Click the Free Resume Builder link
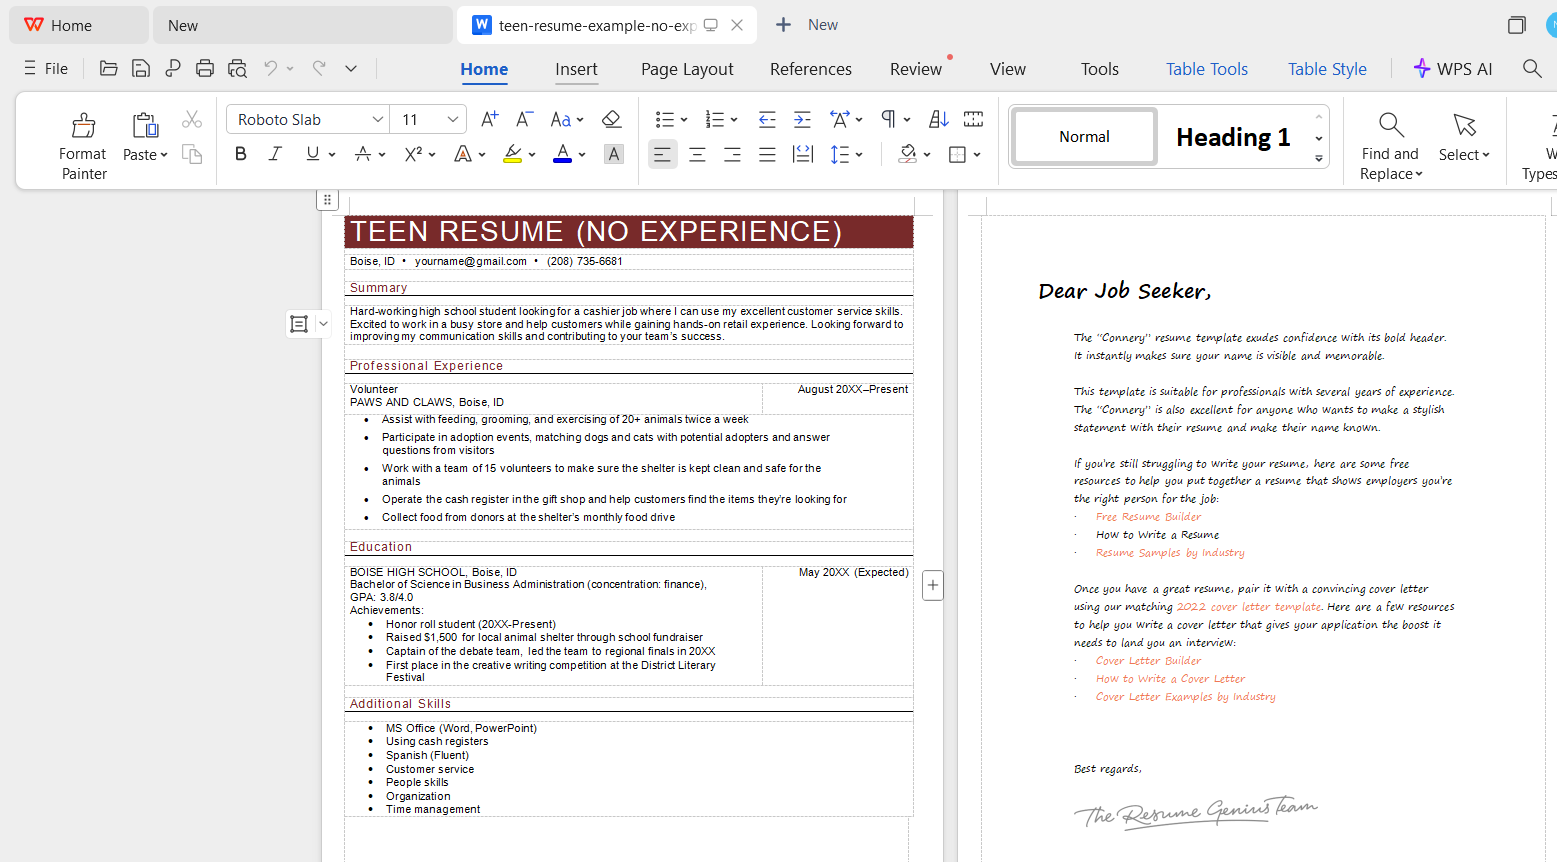The width and height of the screenshot is (1557, 862). [x=1148, y=516]
